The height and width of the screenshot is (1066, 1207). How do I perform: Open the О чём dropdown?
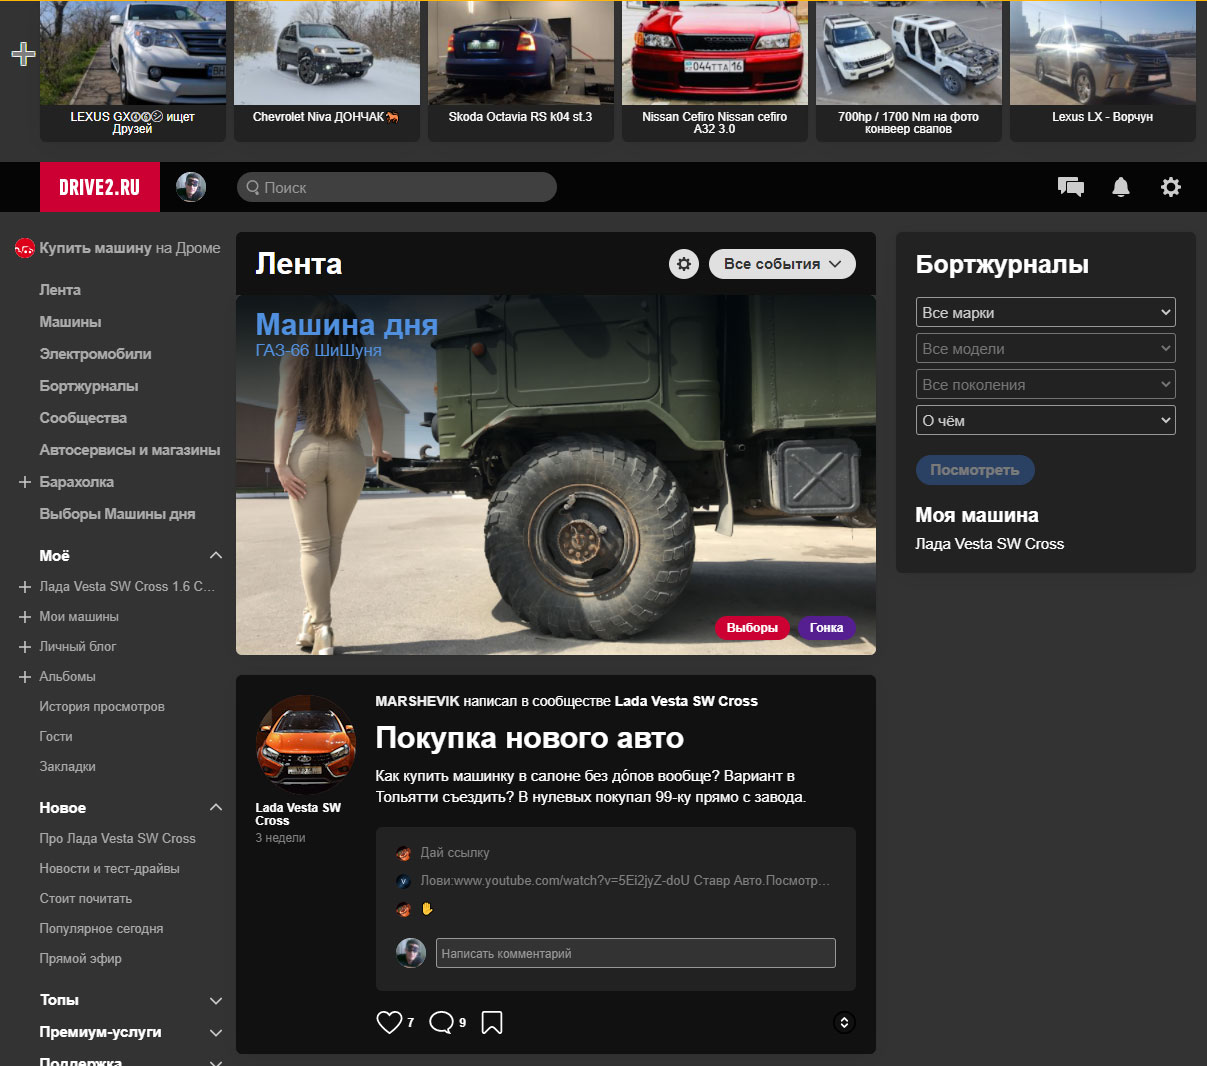(x=1045, y=419)
